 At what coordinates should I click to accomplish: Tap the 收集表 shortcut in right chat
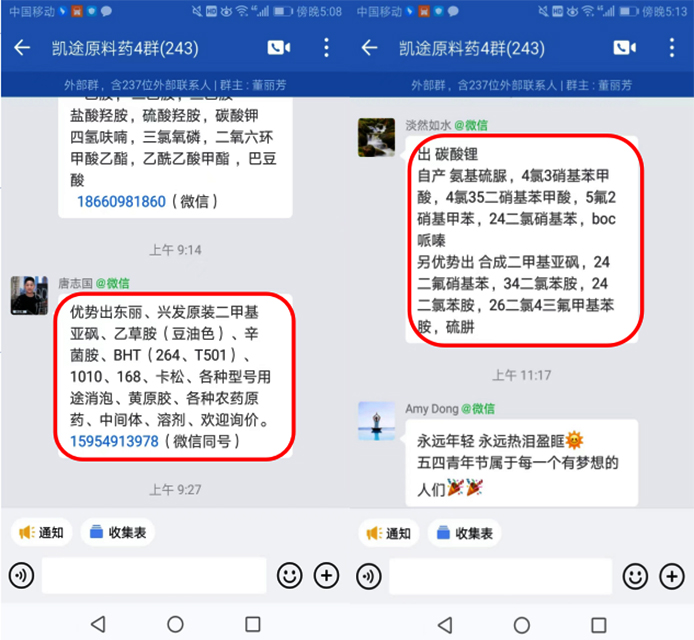[x=464, y=533]
